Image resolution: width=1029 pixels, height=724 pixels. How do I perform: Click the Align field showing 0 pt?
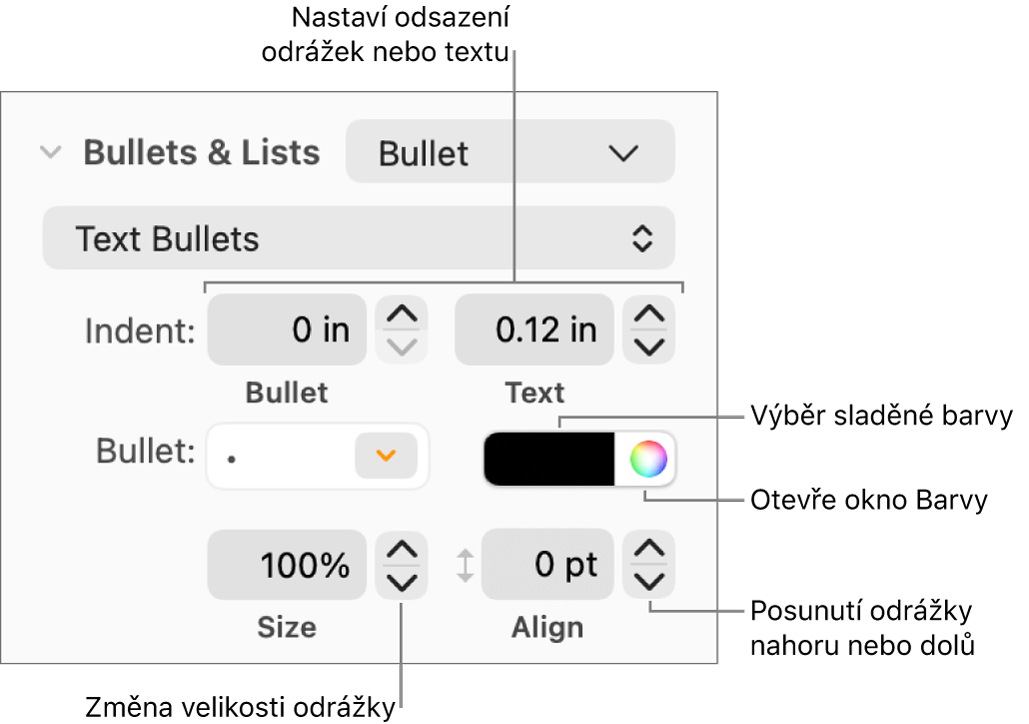click(x=547, y=564)
